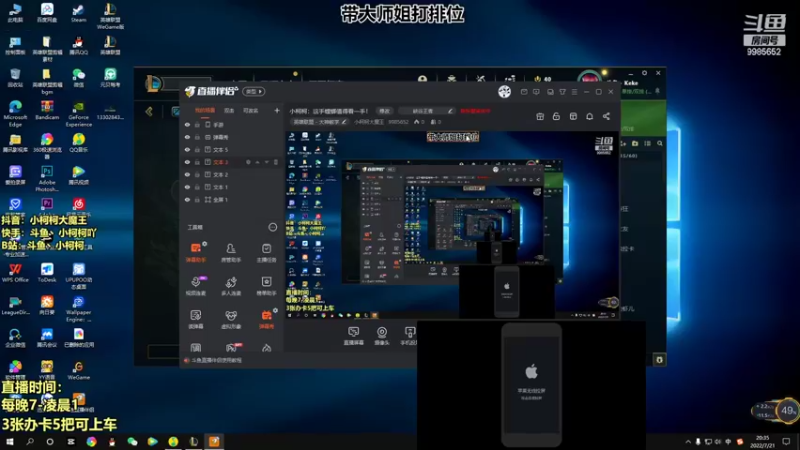Screen dimensions: 800x450
Task: Click active 直播伴侣 taskbar button
Action: click(x=214, y=442)
